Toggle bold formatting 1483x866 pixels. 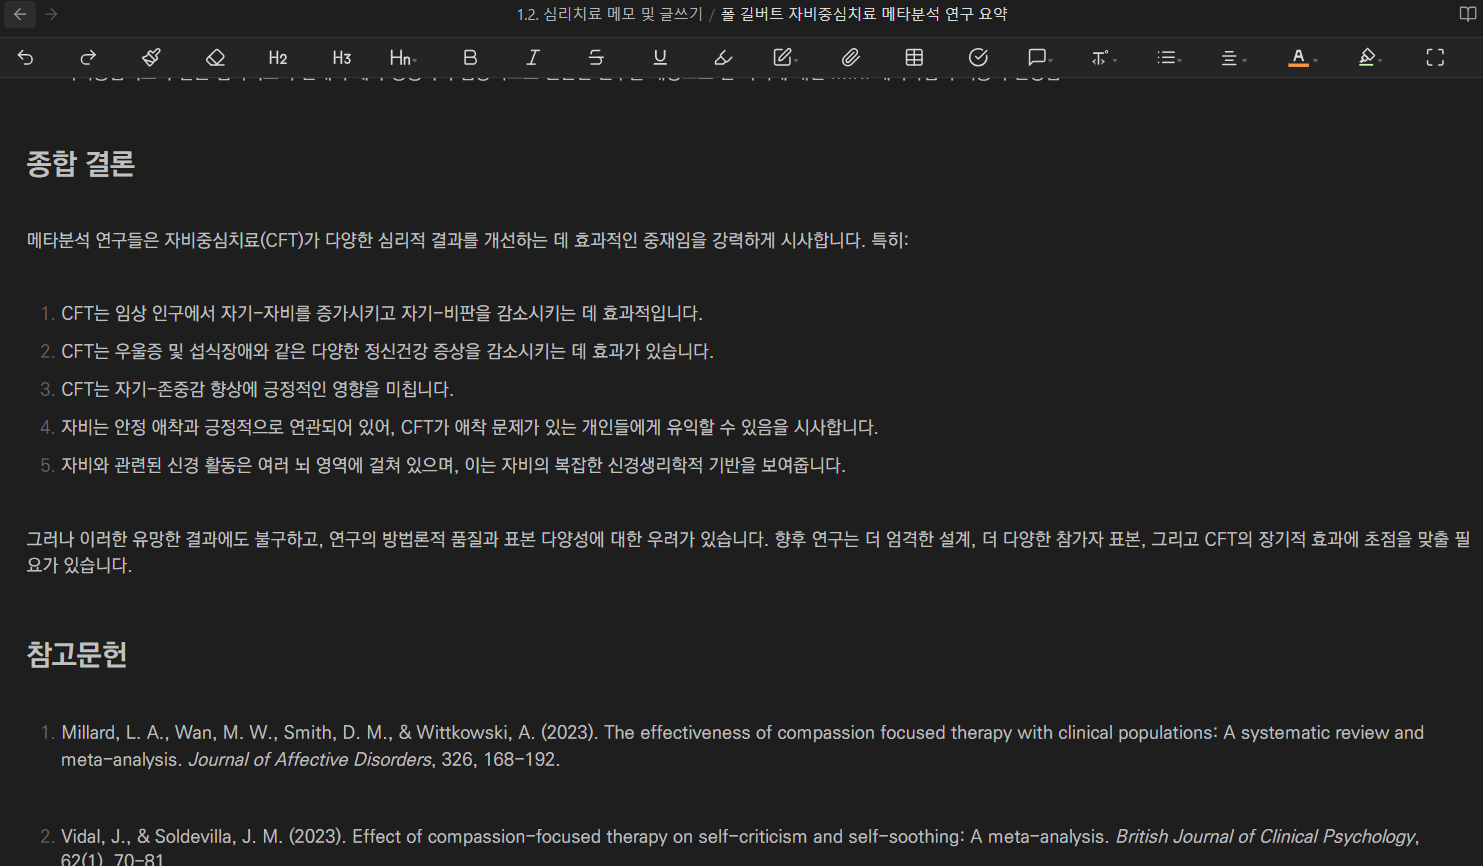(469, 58)
